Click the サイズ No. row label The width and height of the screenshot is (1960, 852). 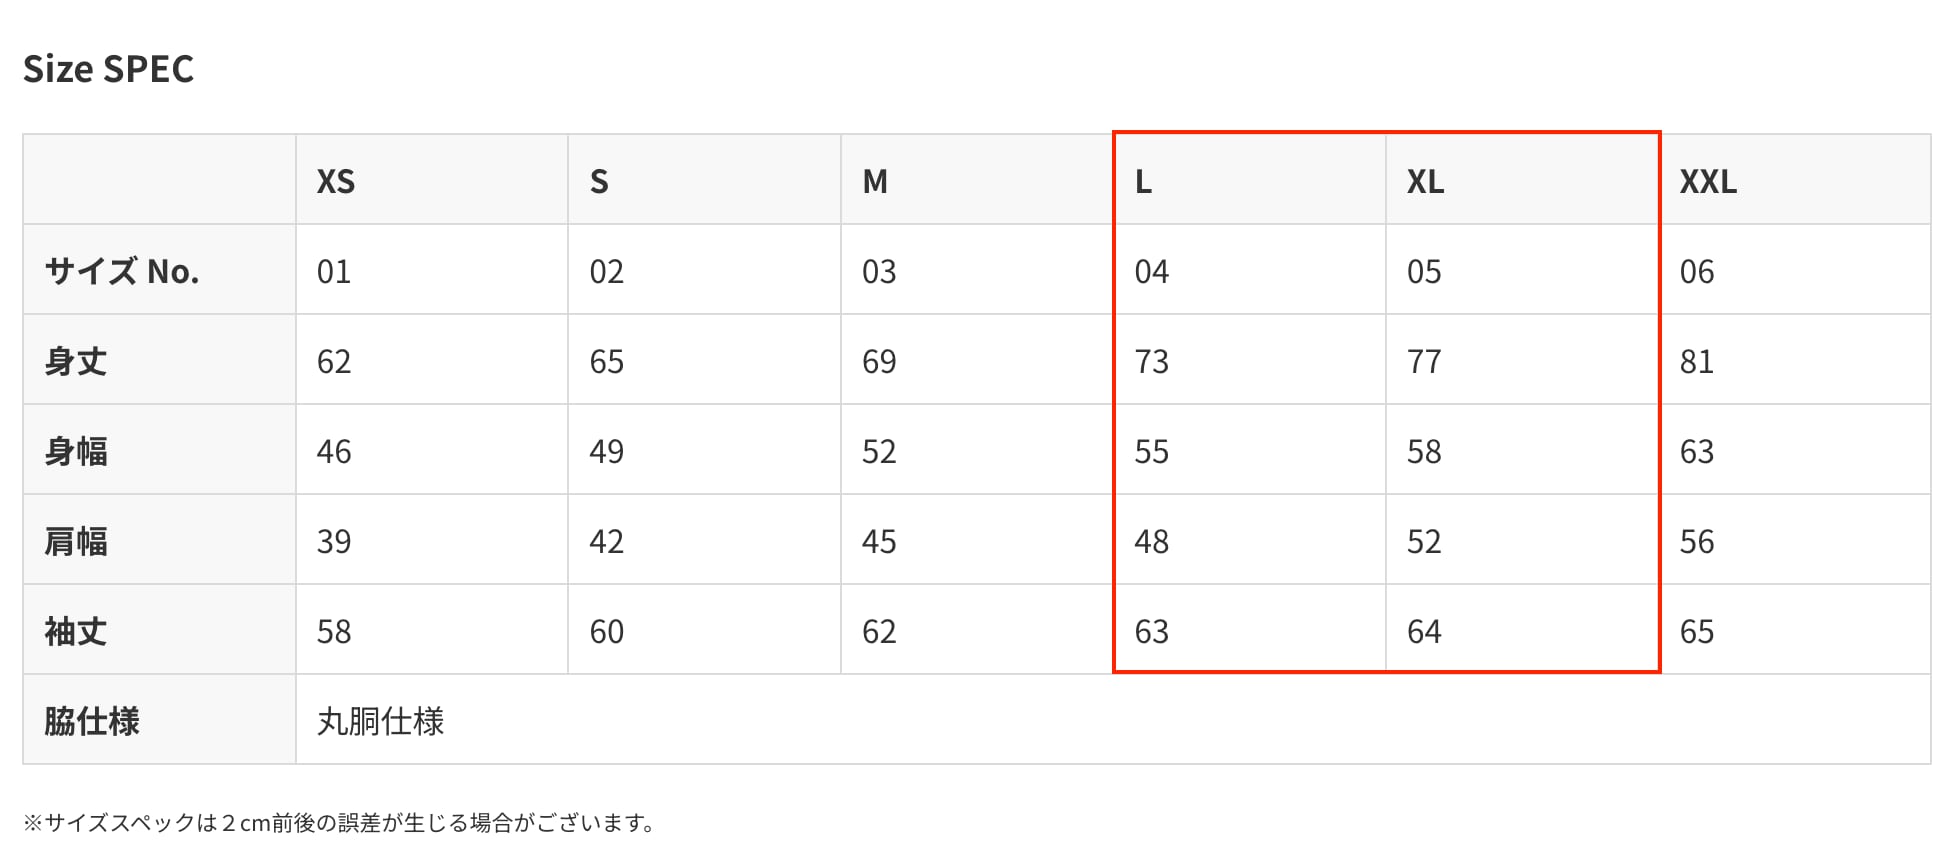pyautogui.click(x=122, y=271)
